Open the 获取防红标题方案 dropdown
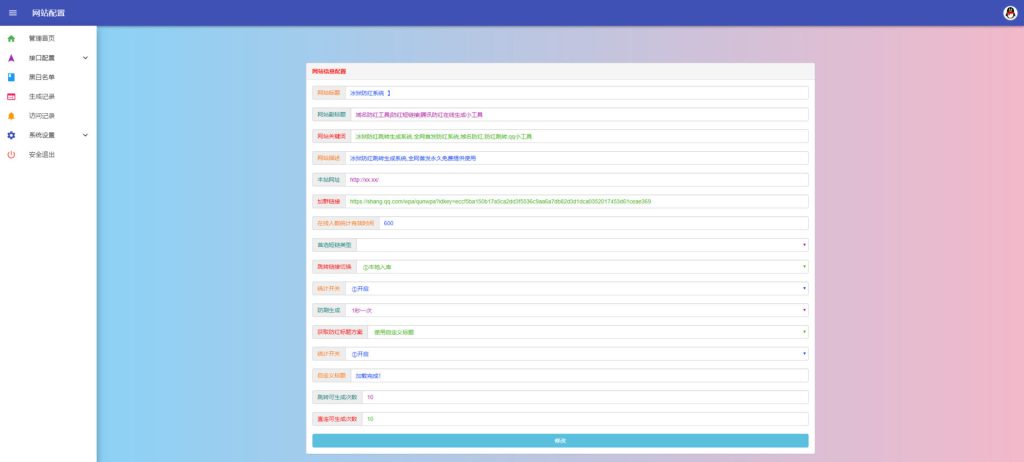Screen dimensions: 1024x462 pyautogui.click(x=588, y=332)
